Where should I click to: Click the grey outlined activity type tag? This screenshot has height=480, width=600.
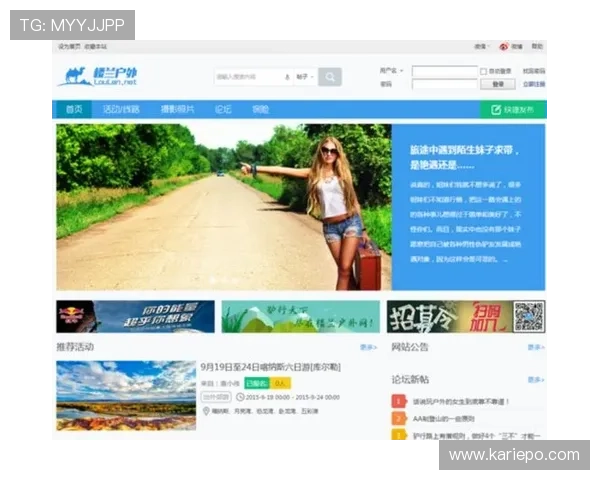216,397
